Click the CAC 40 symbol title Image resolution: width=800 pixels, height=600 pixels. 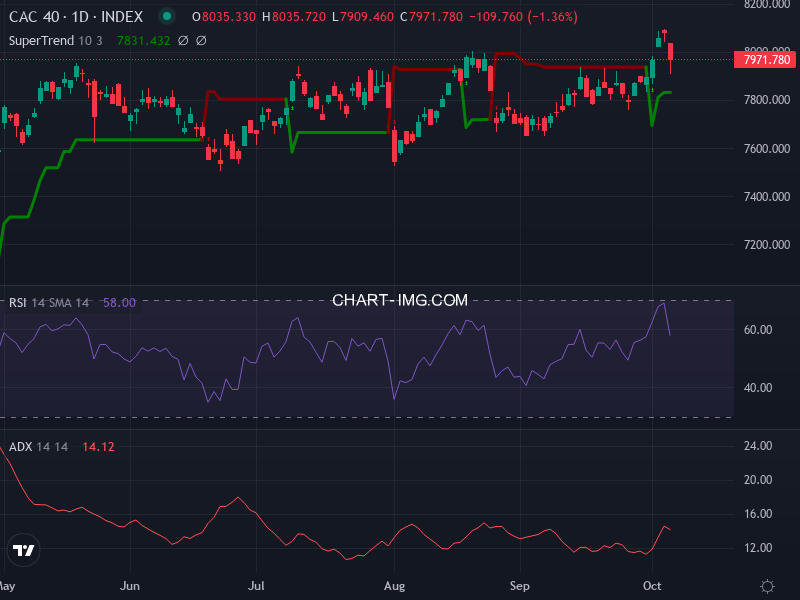[76, 17]
